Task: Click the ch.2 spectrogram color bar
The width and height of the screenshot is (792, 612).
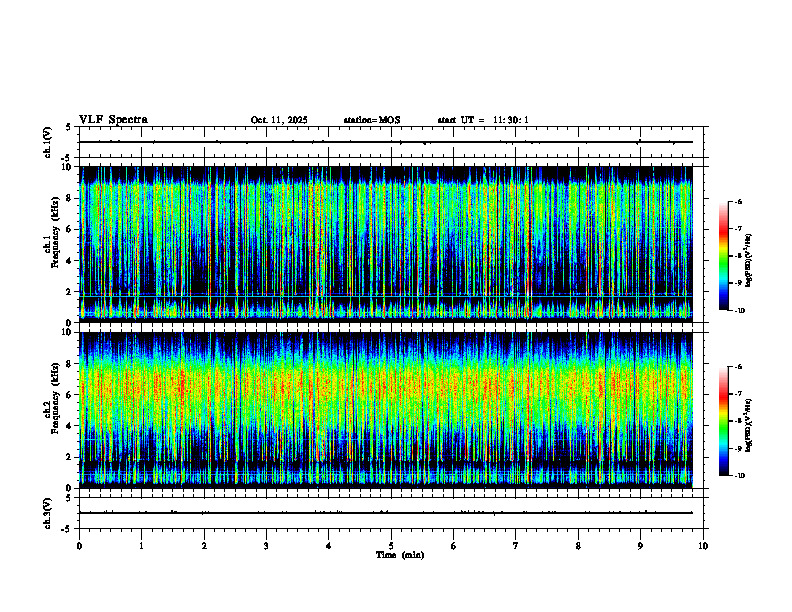Action: (724, 421)
